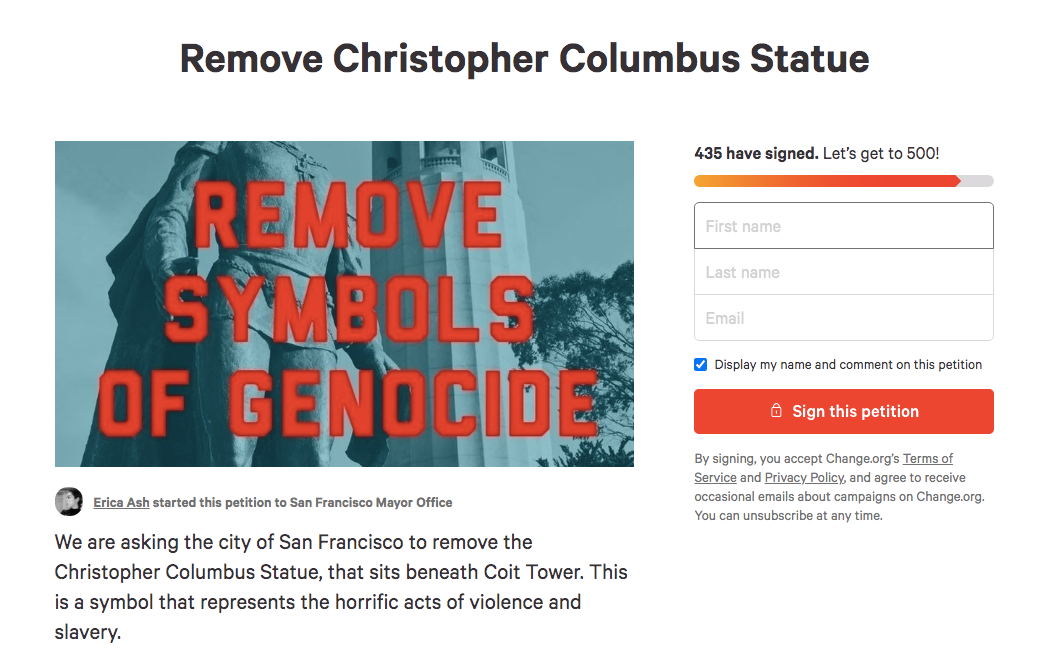Click the signature progress bar
The image size is (1050, 648).
point(843,181)
